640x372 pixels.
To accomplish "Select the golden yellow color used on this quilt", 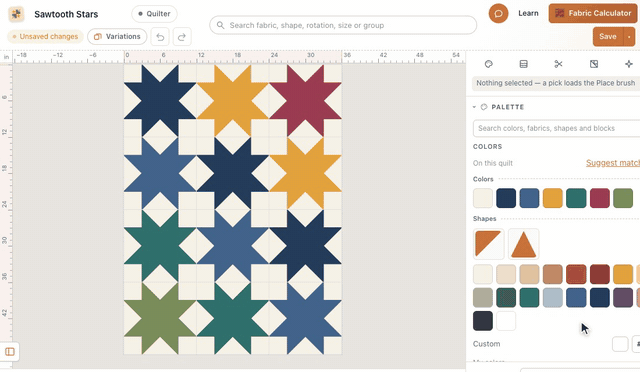I will [553, 198].
